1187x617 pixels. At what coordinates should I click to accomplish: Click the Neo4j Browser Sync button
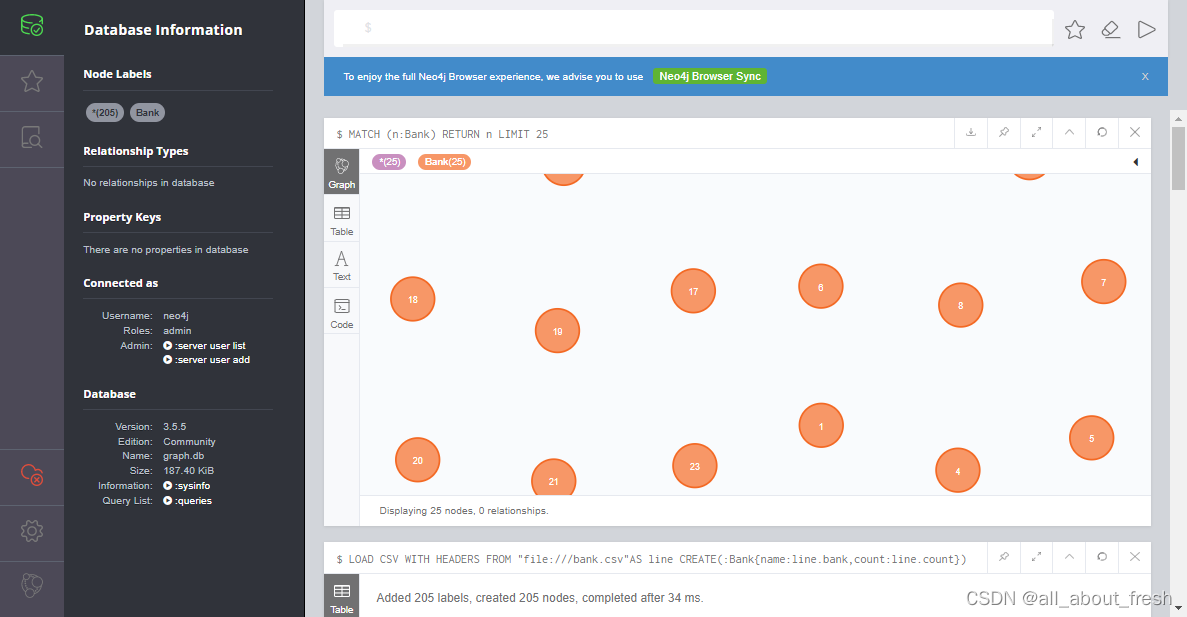coord(710,76)
